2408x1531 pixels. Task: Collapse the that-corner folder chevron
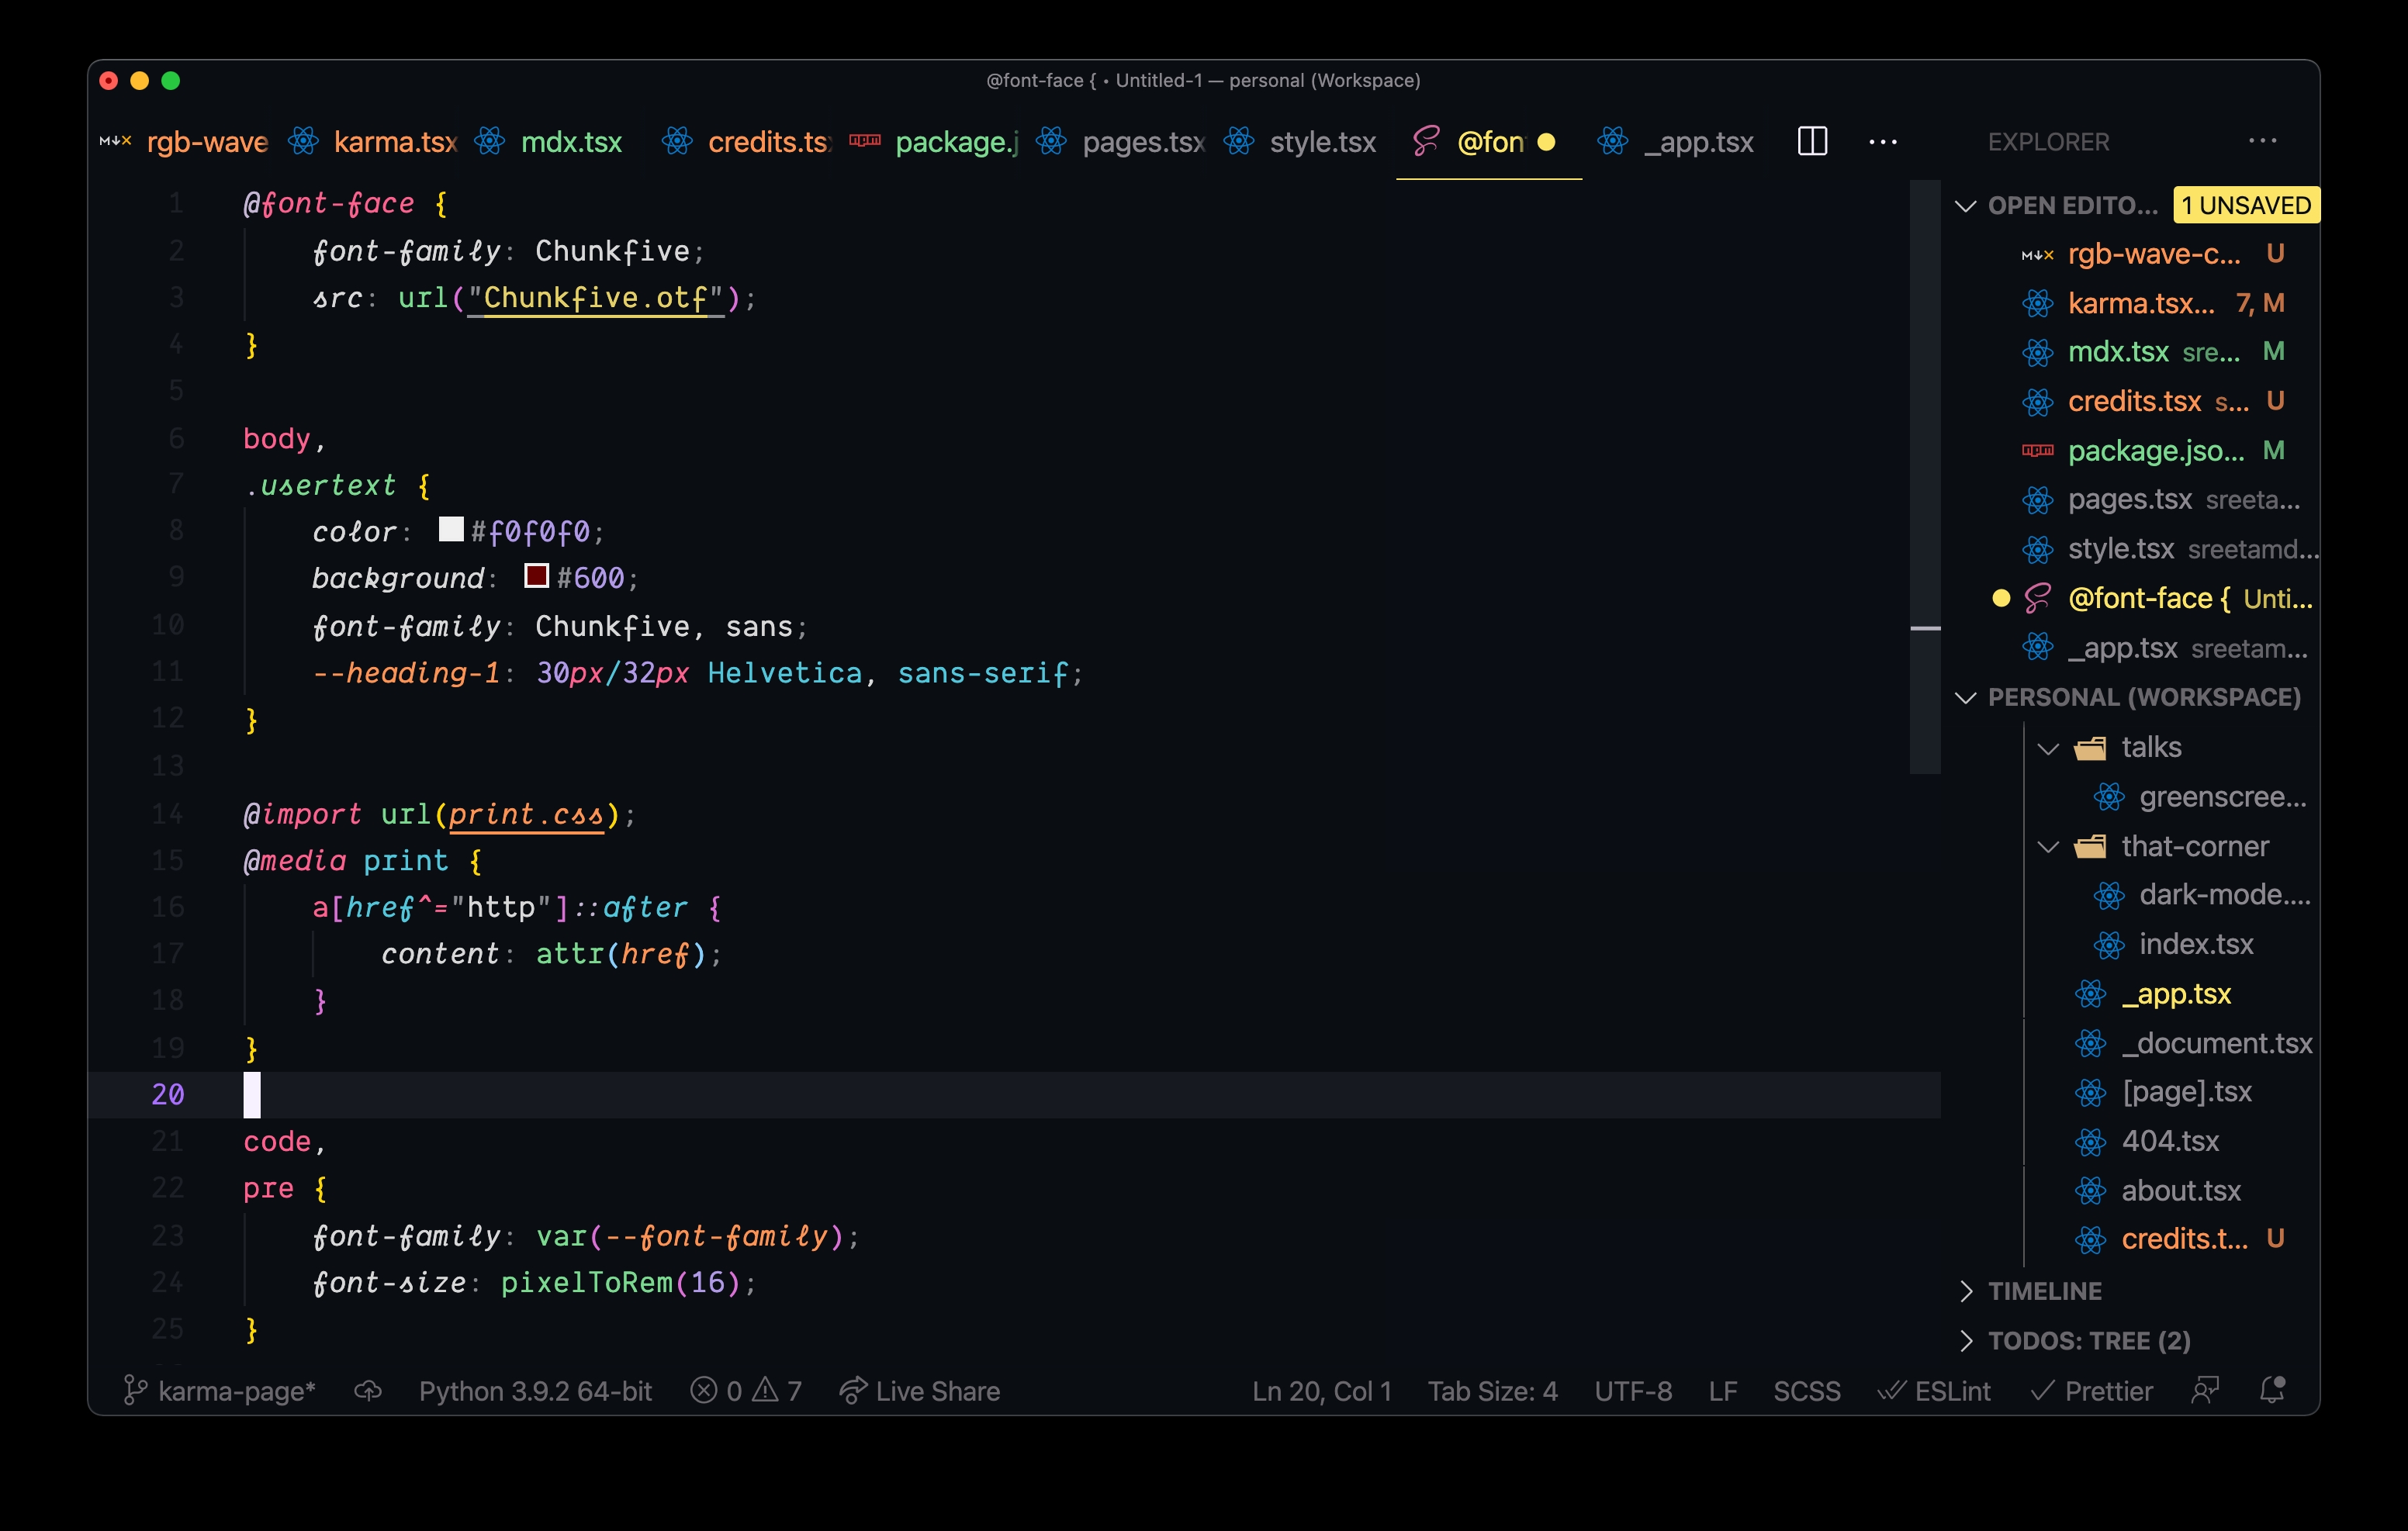click(x=2048, y=847)
